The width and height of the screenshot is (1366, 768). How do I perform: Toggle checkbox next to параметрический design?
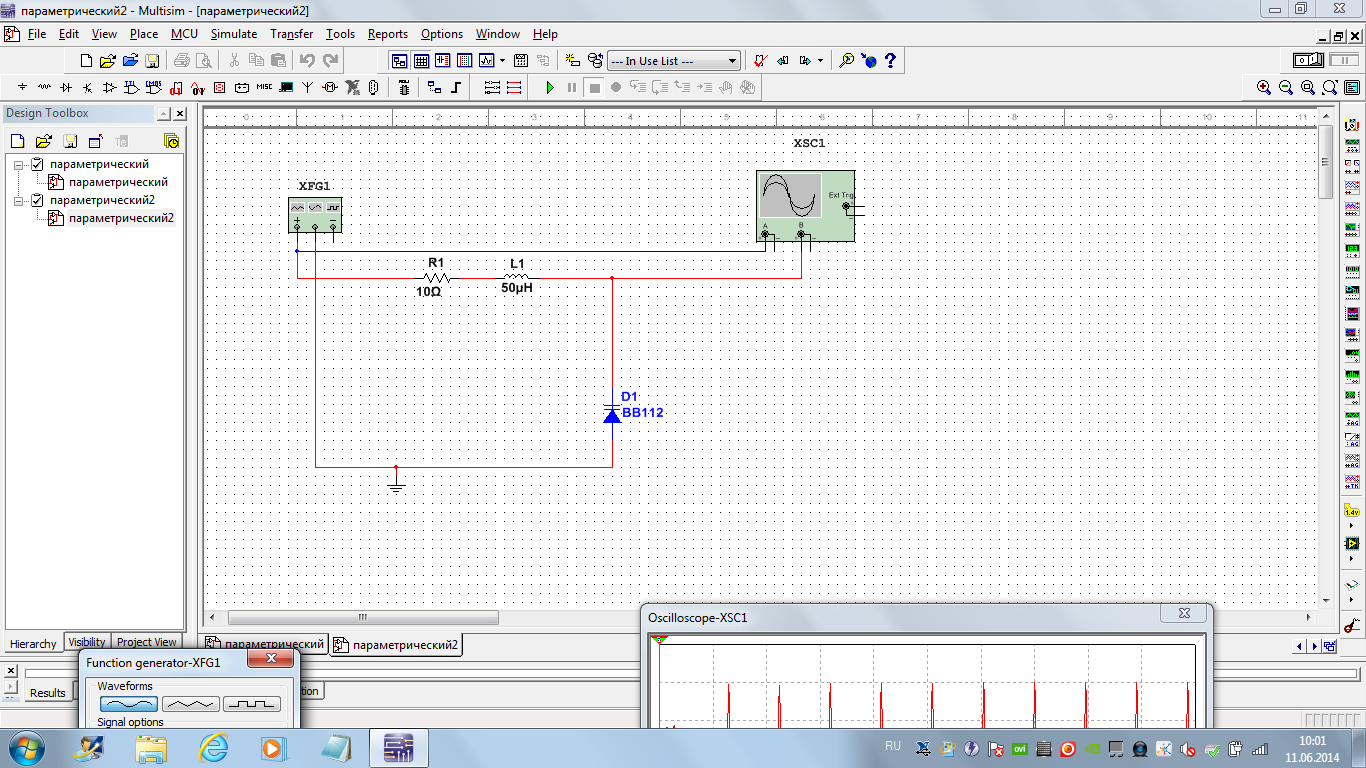point(37,164)
